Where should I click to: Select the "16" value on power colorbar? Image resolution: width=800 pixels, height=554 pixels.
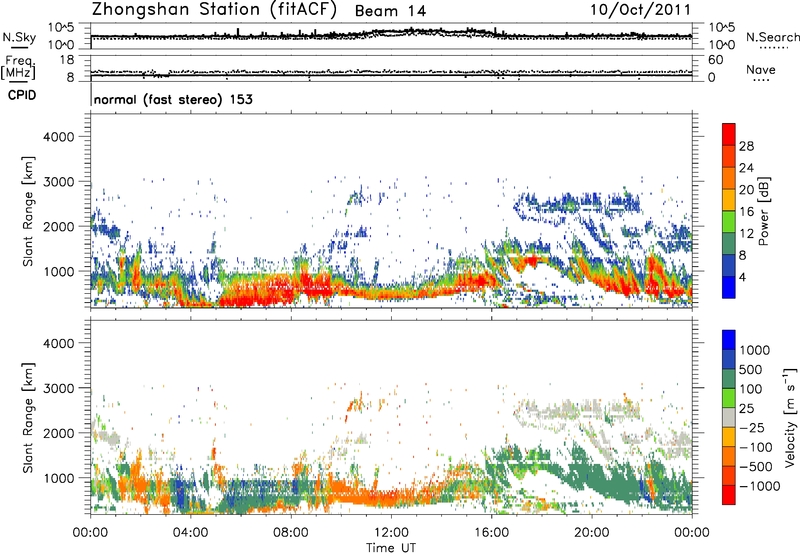(x=746, y=212)
